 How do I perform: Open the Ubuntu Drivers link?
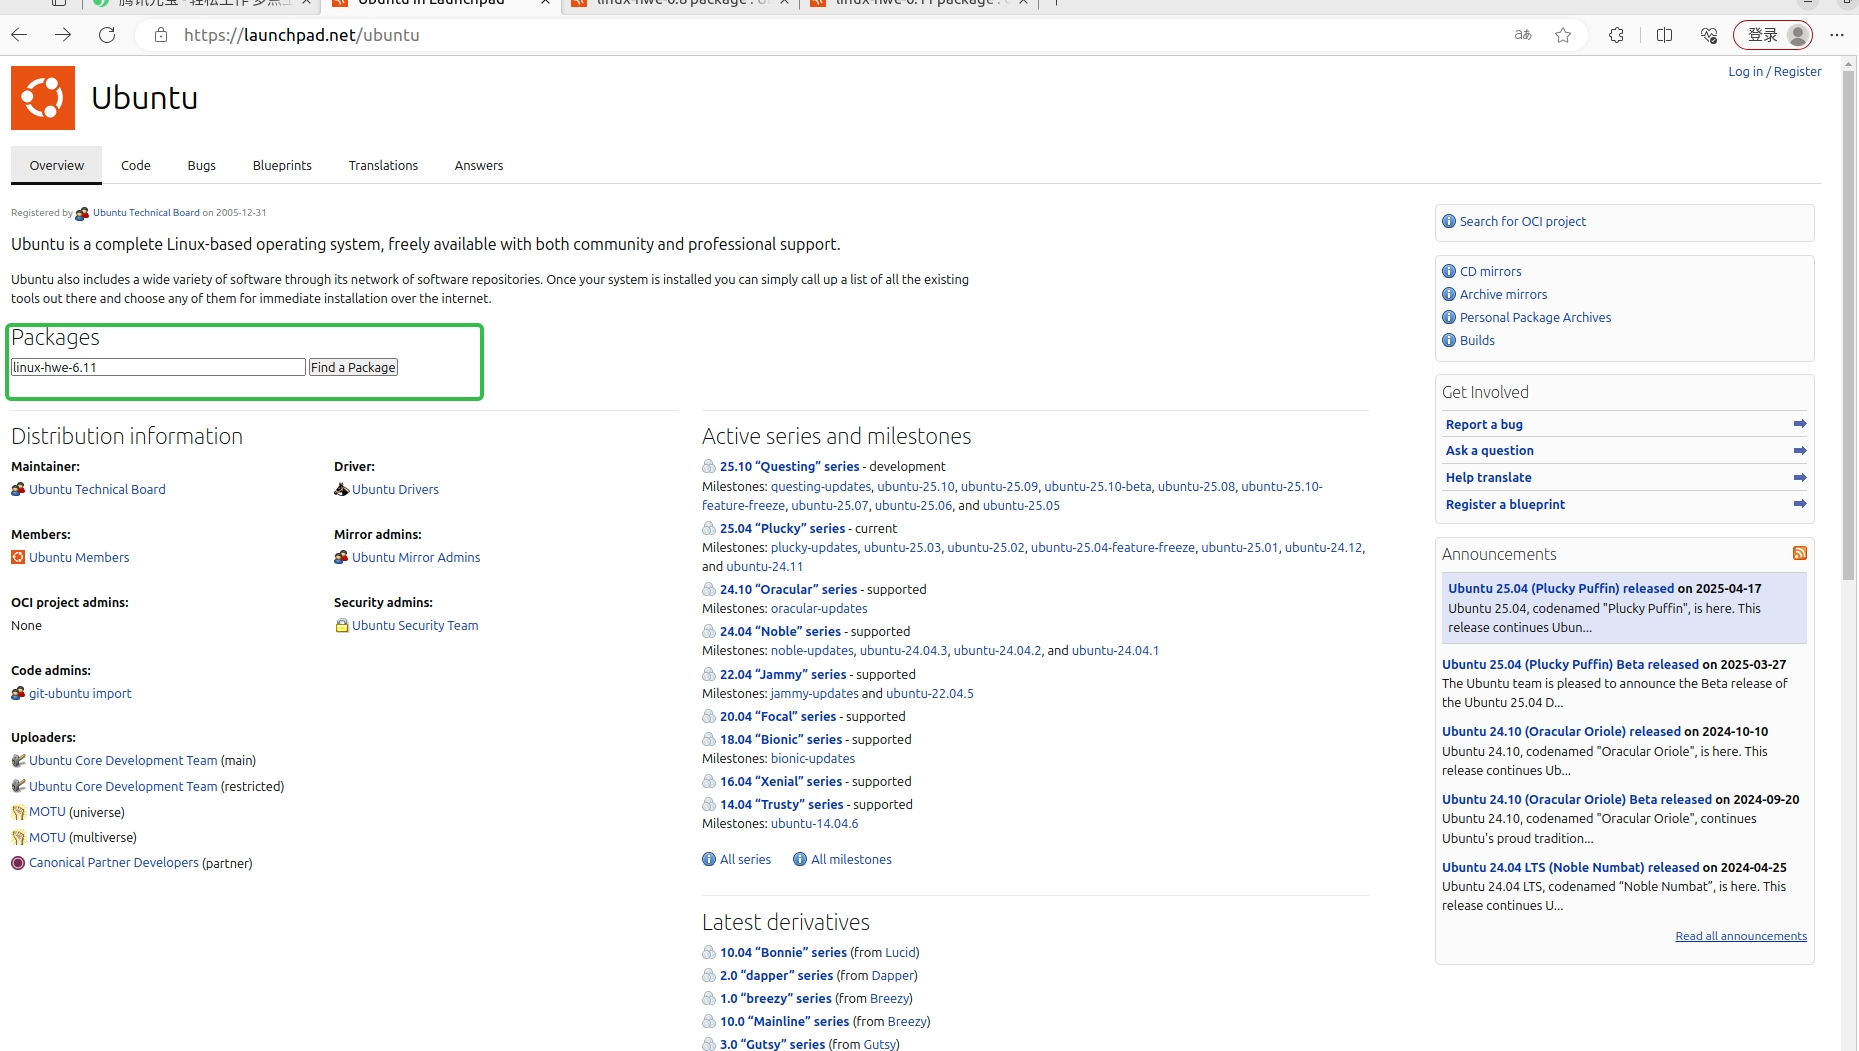coord(395,489)
